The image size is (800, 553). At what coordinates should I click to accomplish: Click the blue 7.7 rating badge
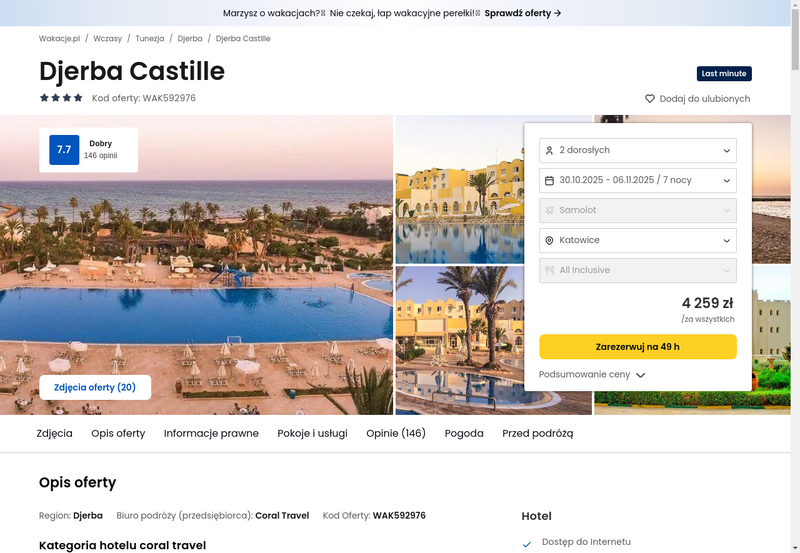64,149
